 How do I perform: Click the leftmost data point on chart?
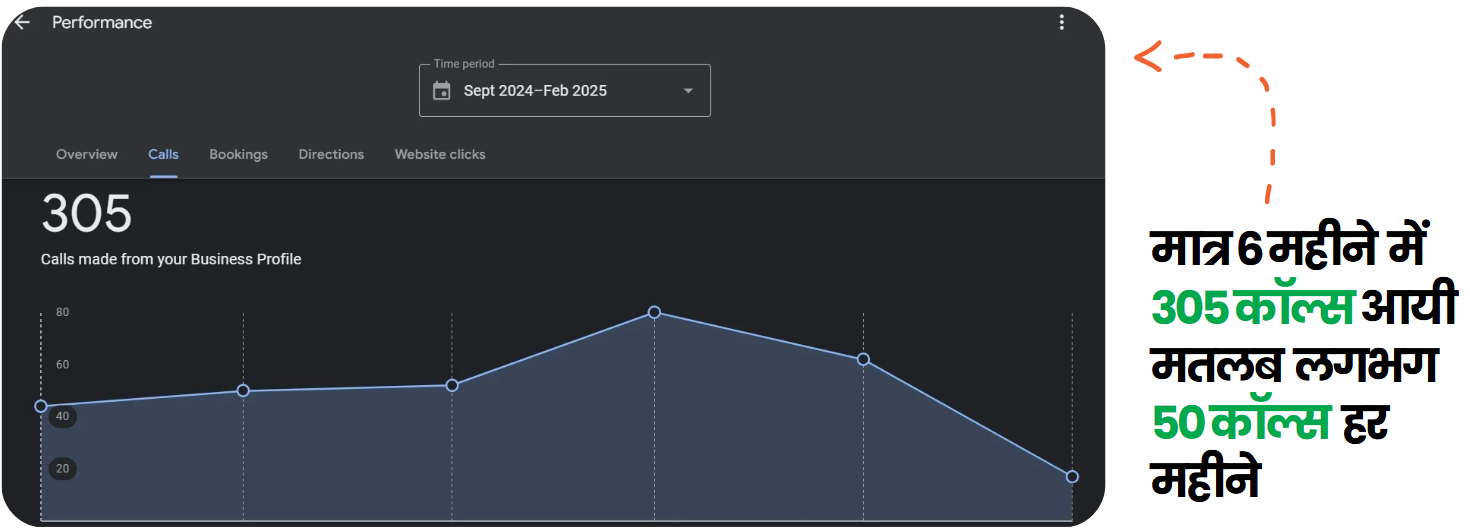(x=41, y=406)
